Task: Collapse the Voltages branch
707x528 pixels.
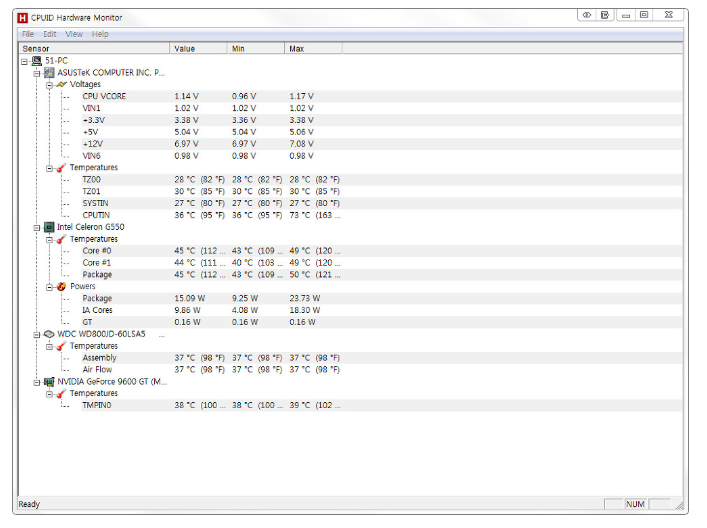Action: (49, 85)
